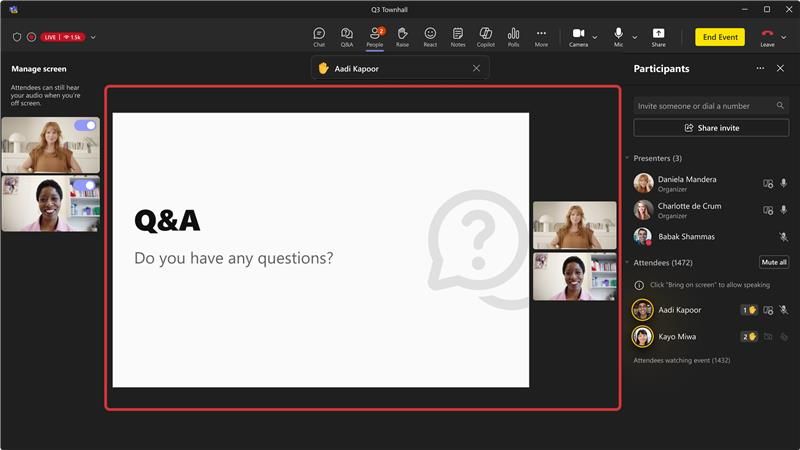Image resolution: width=800 pixels, height=450 pixels.
Task: Mute Daniela Mandera's microphone
Action: click(784, 183)
